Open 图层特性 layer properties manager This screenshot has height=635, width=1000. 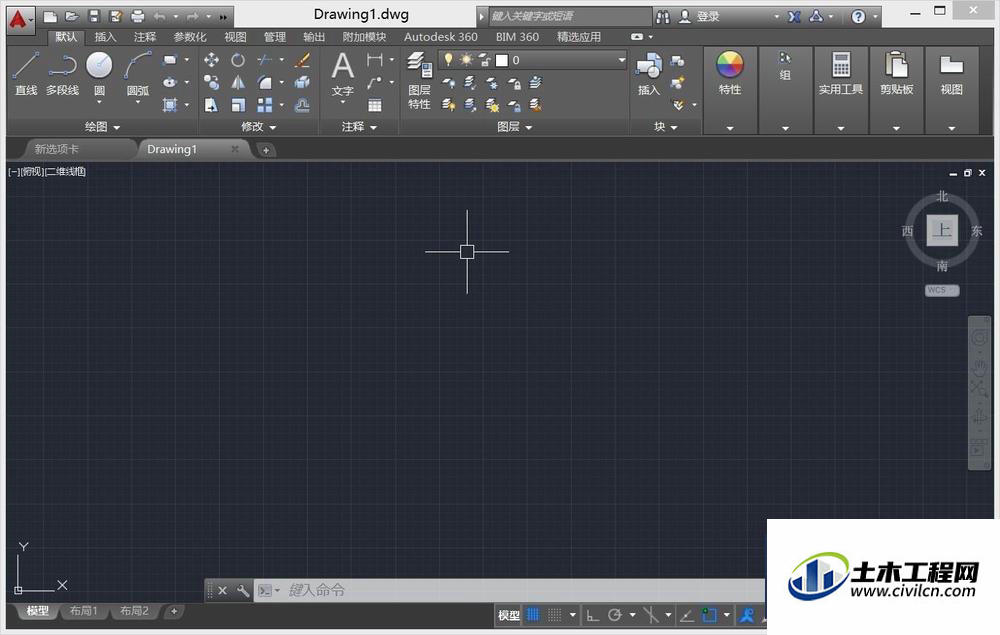(x=419, y=80)
